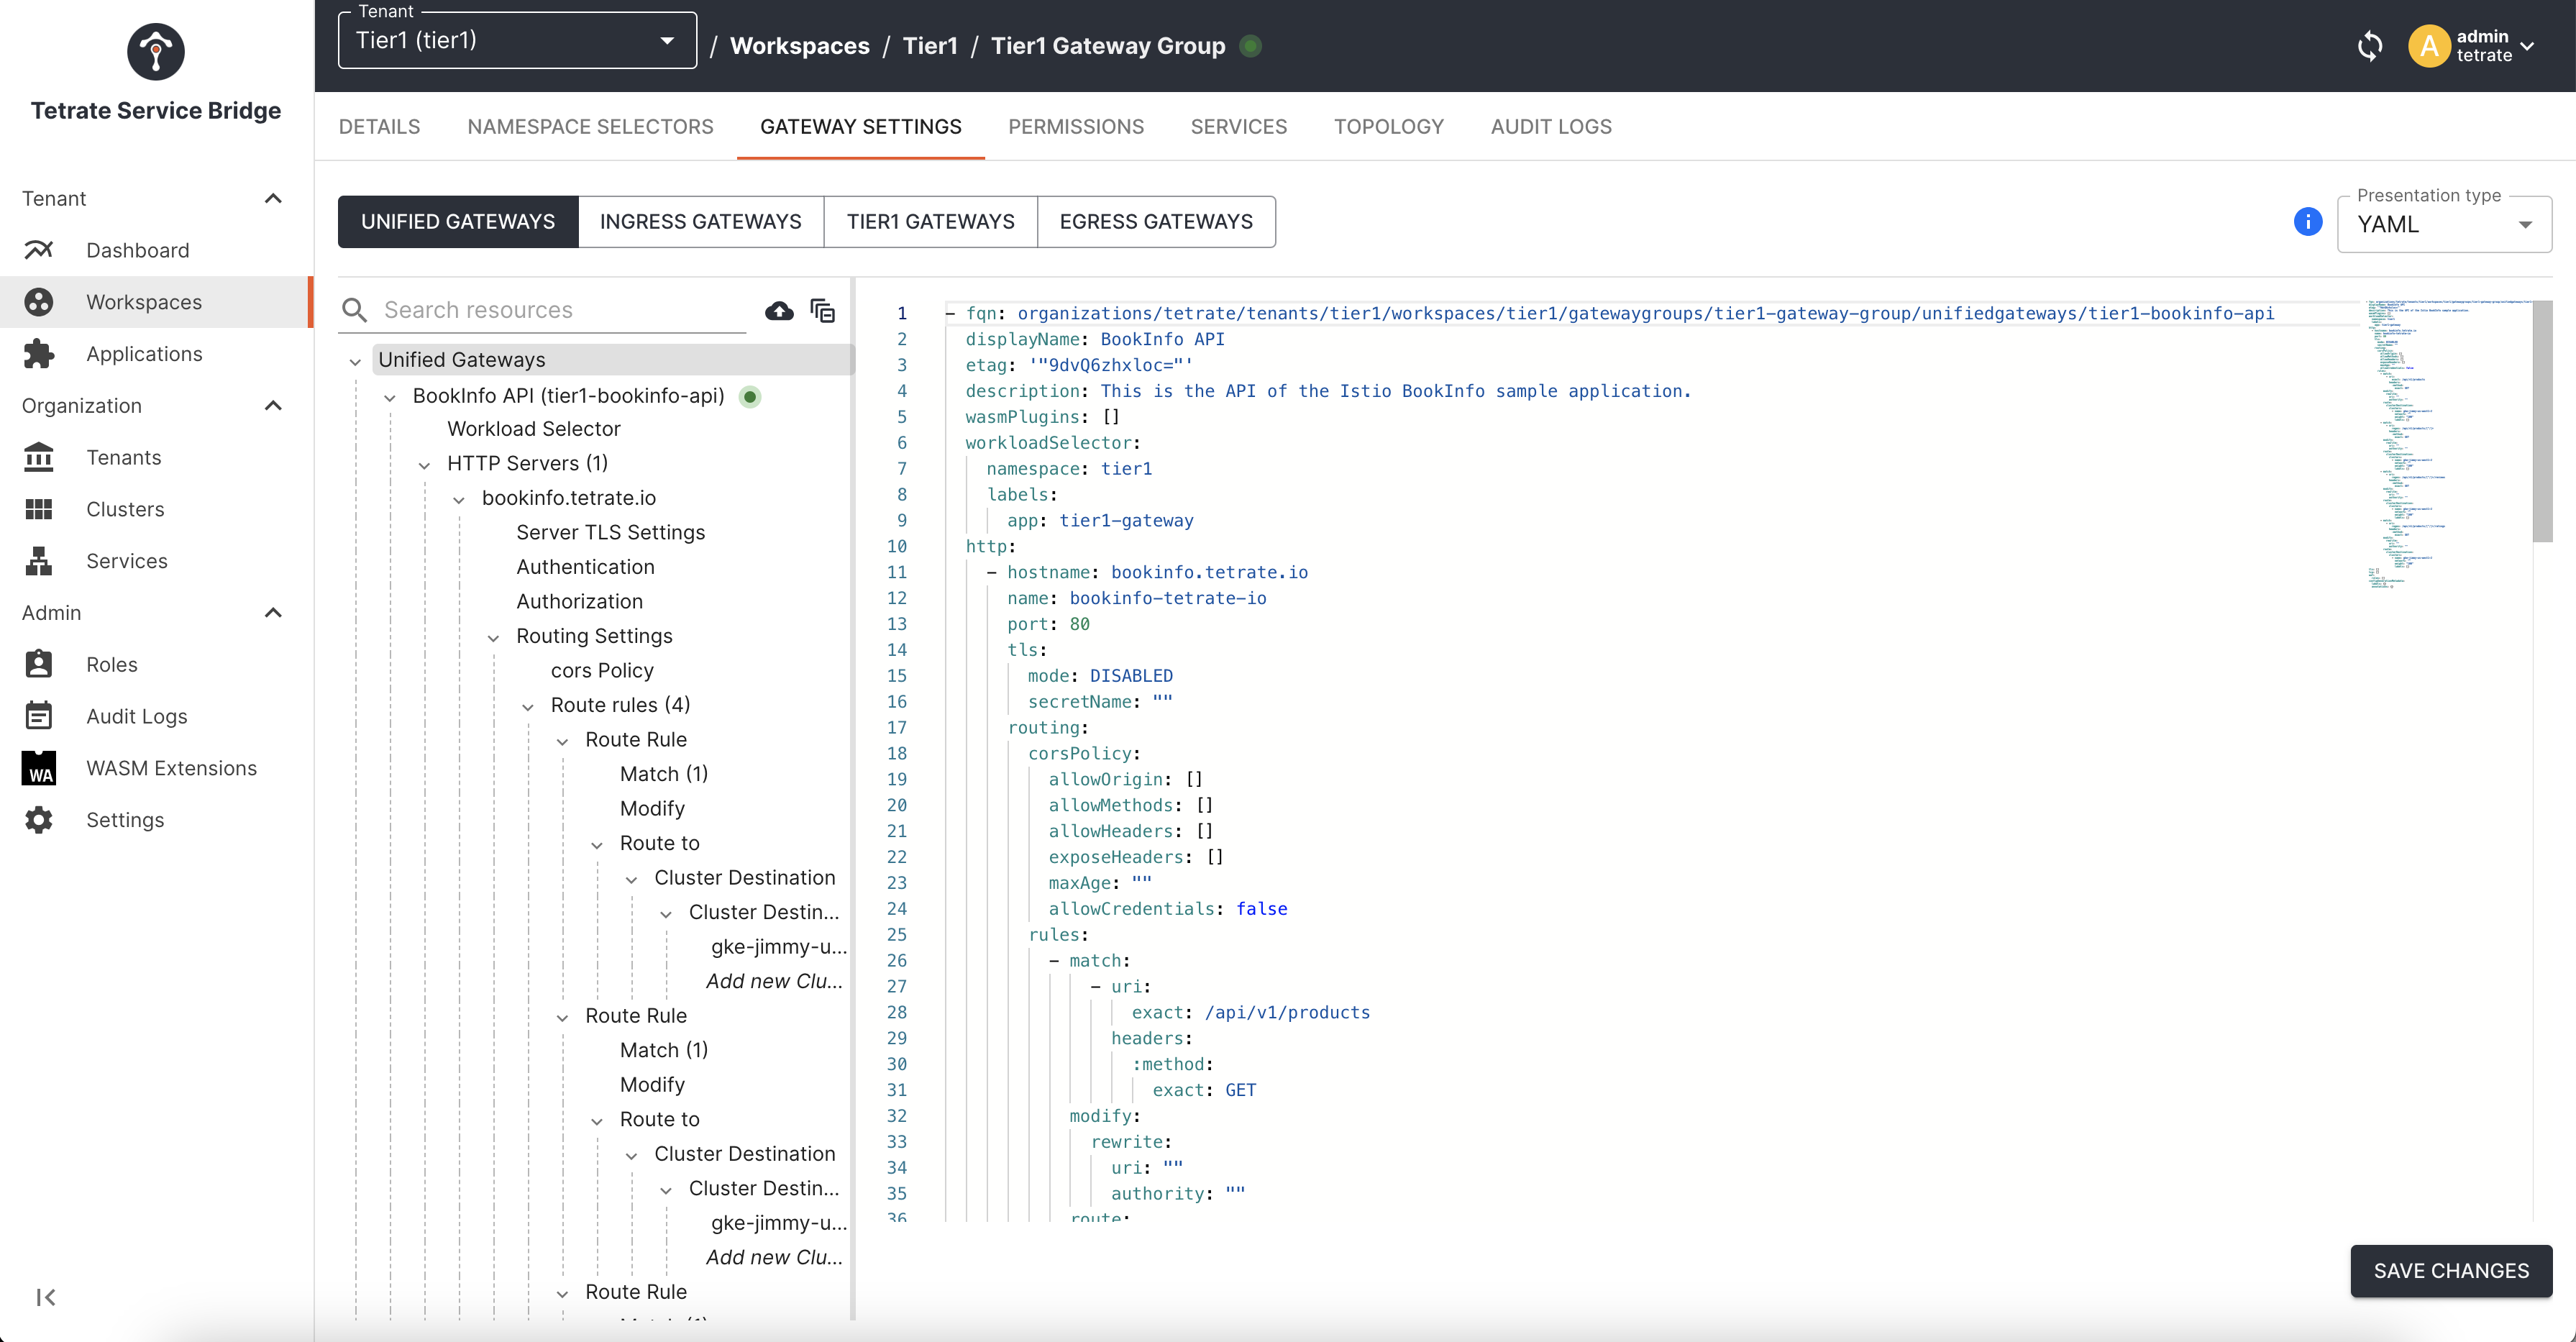The width and height of the screenshot is (2576, 1342).
Task: Collapse the Admin sidebar section
Action: 273,612
